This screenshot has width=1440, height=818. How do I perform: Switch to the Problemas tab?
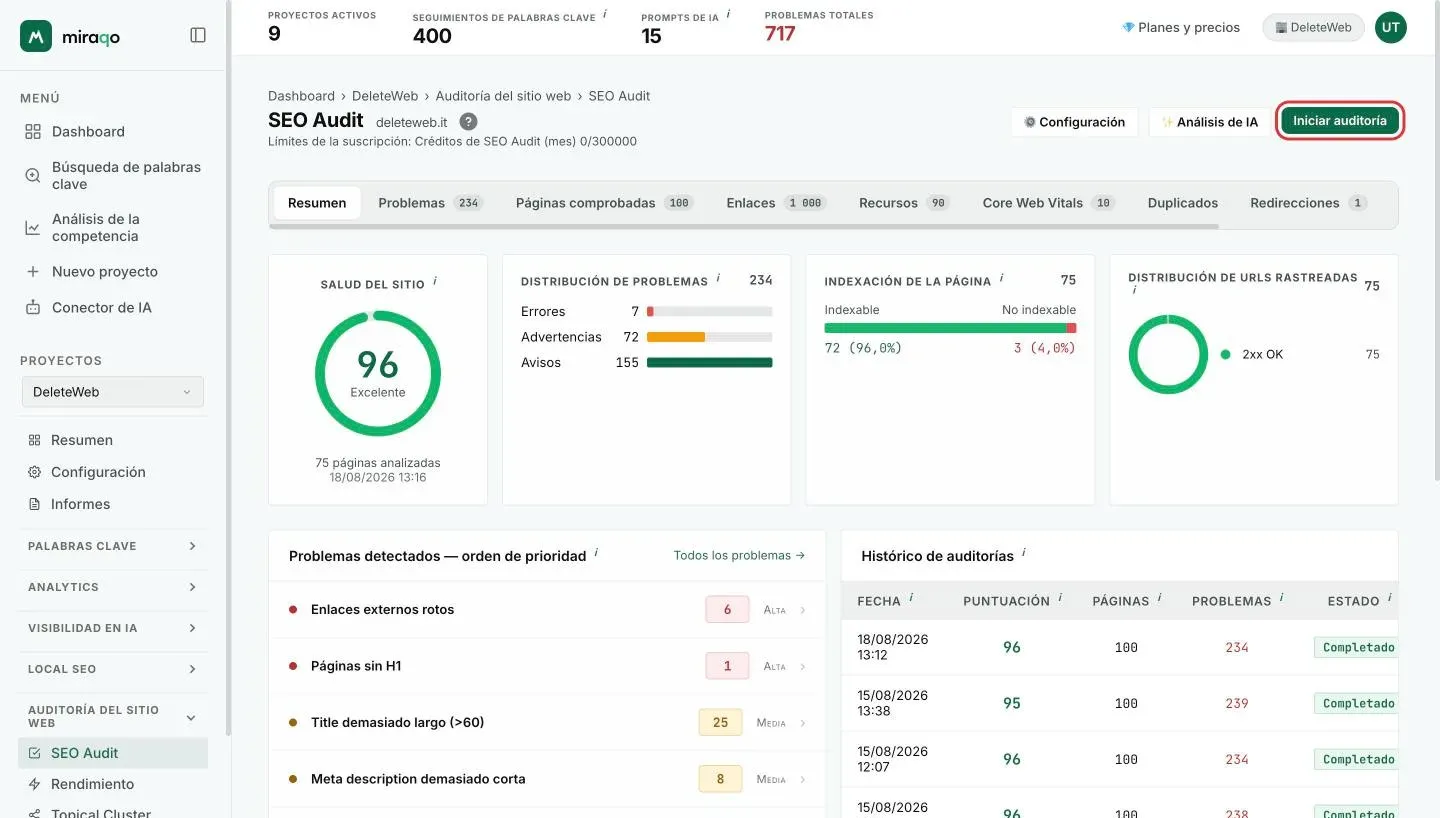(430, 203)
